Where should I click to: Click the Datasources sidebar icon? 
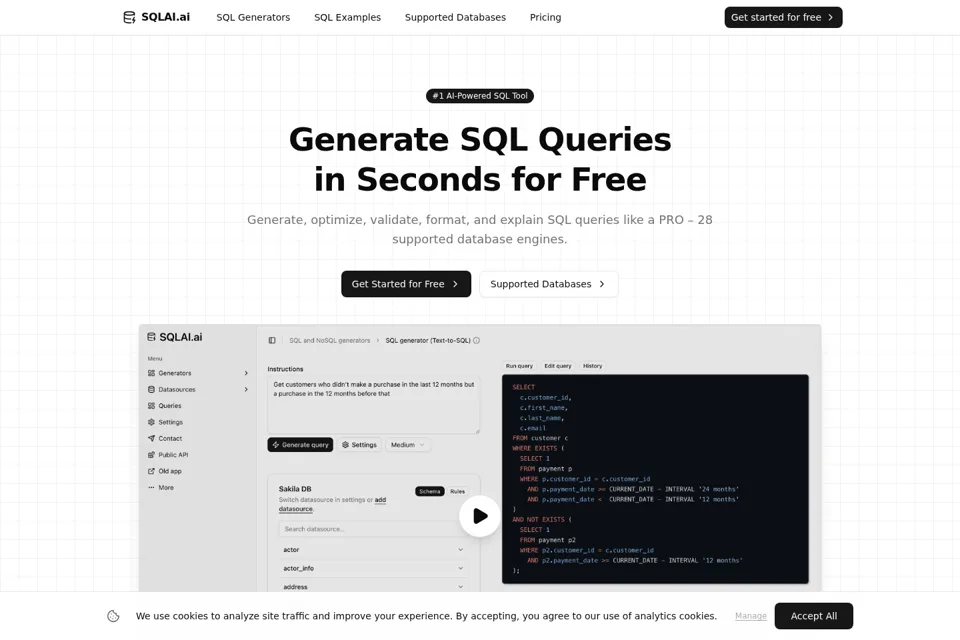pyautogui.click(x=151, y=390)
